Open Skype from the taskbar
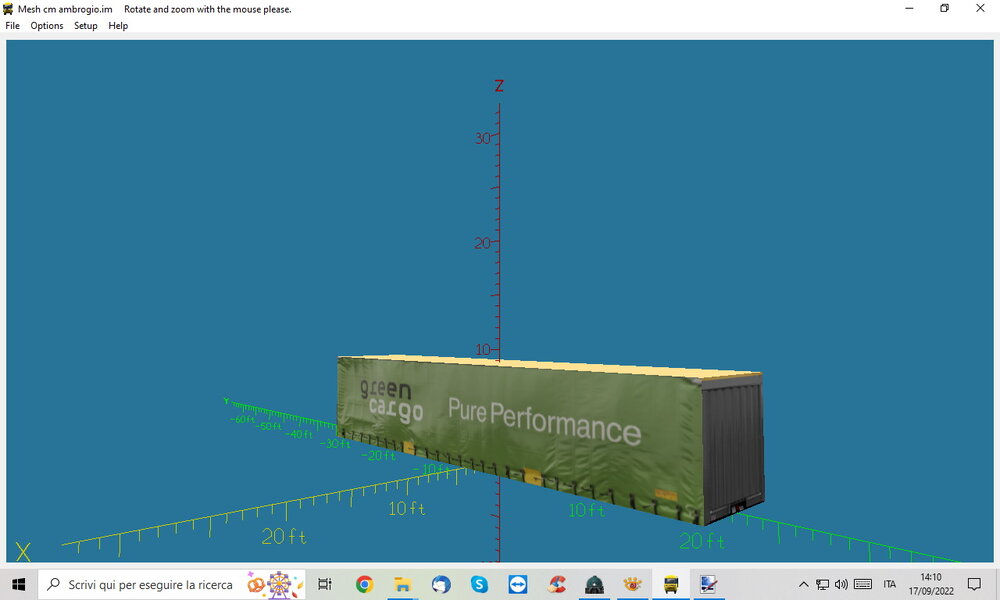The image size is (1000, 600). click(x=479, y=584)
